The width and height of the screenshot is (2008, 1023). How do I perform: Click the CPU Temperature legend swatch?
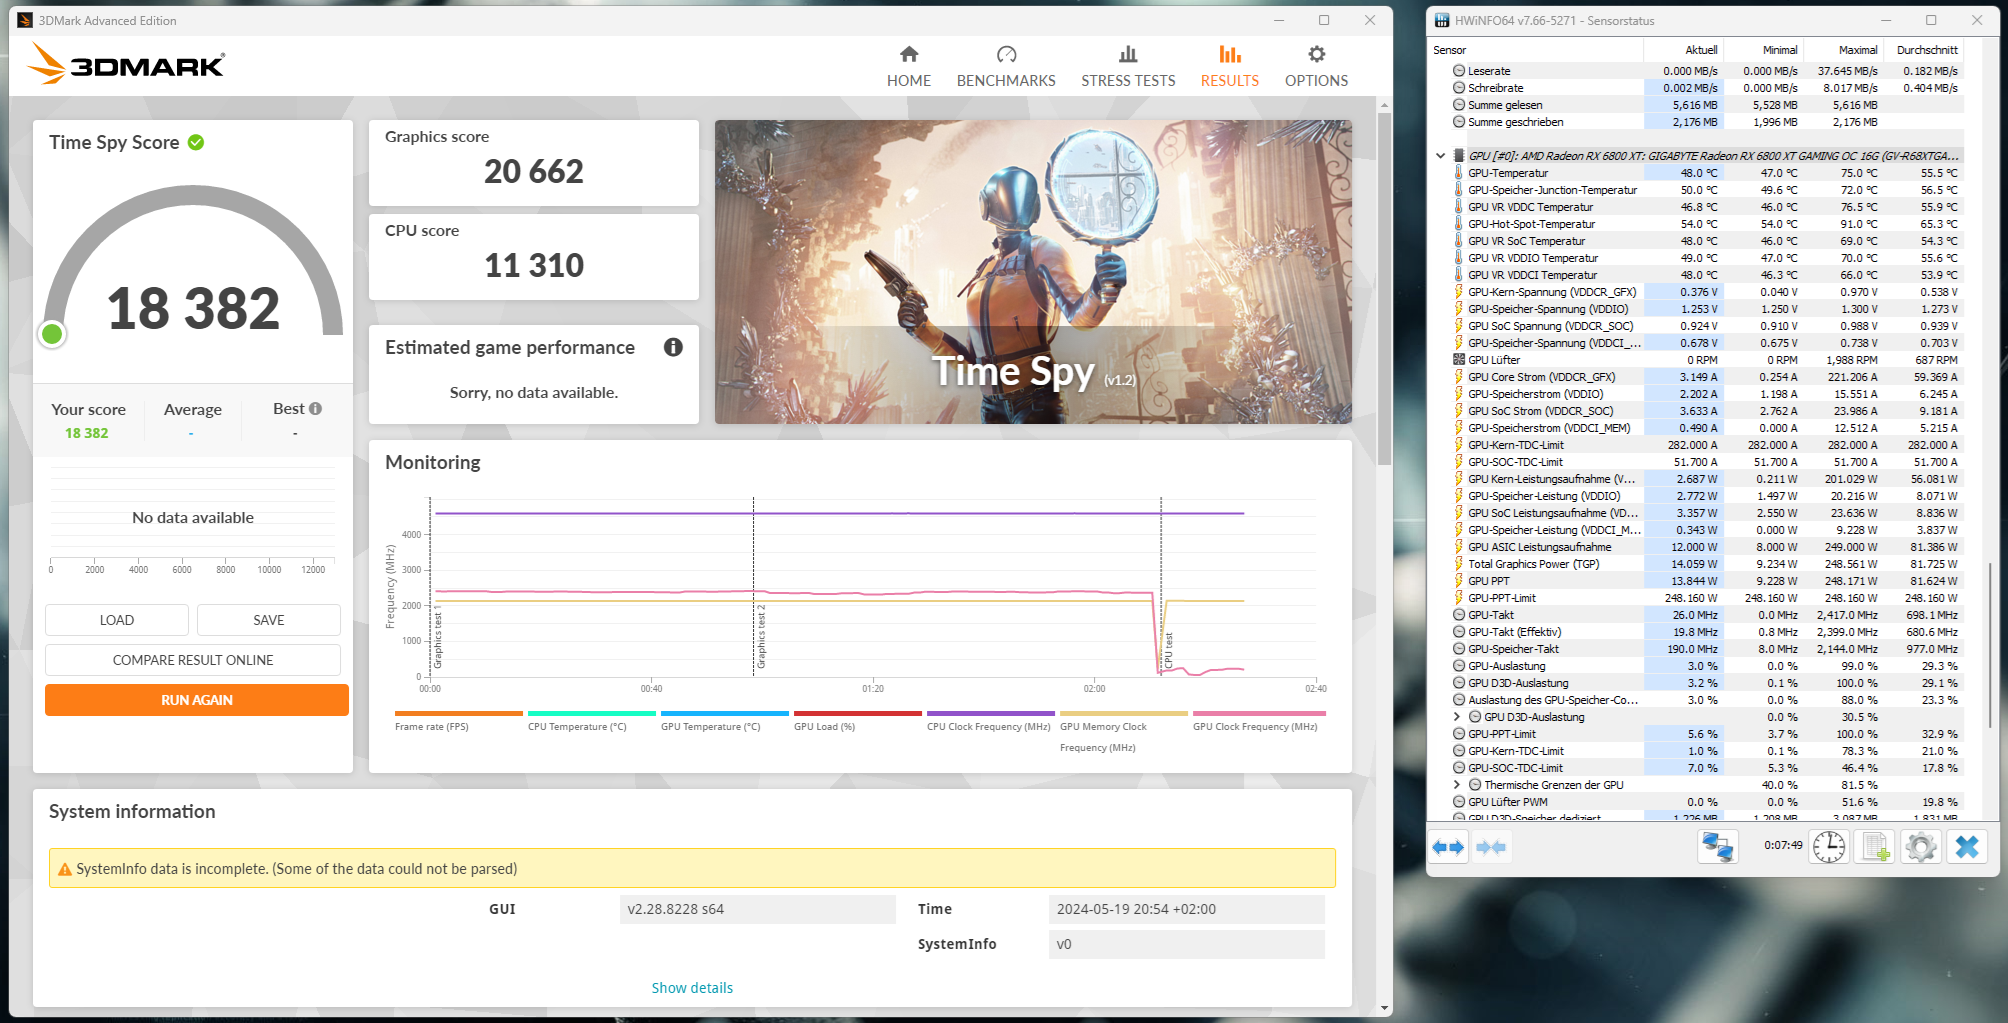tap(592, 713)
